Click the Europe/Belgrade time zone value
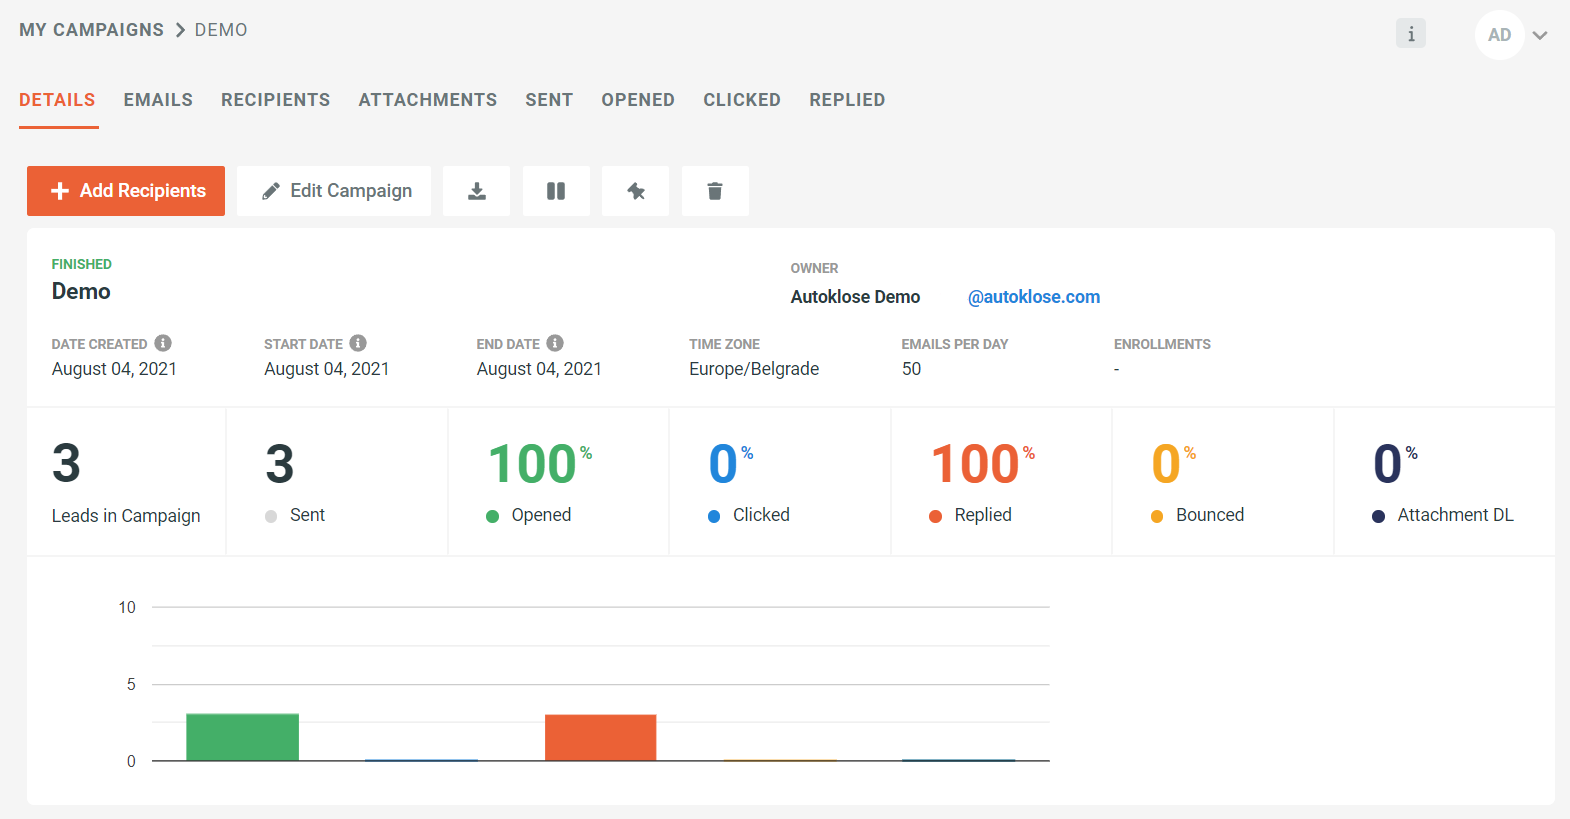This screenshot has height=819, width=1570. [x=754, y=369]
